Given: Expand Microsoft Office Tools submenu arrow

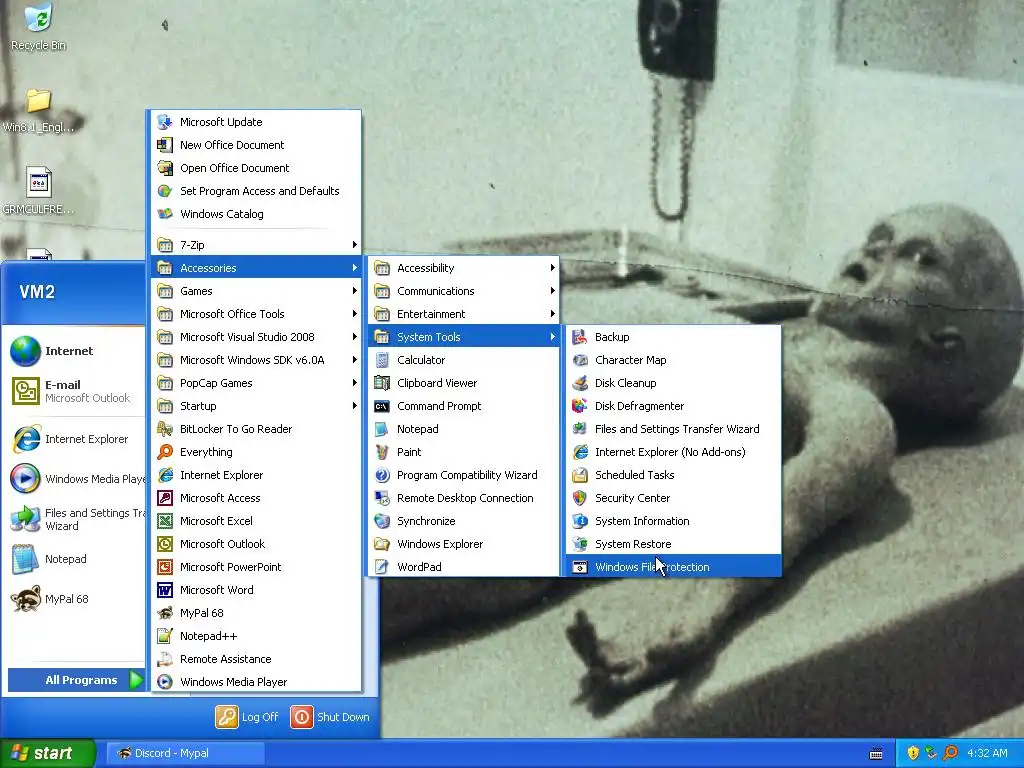Looking at the screenshot, I should click(355, 313).
